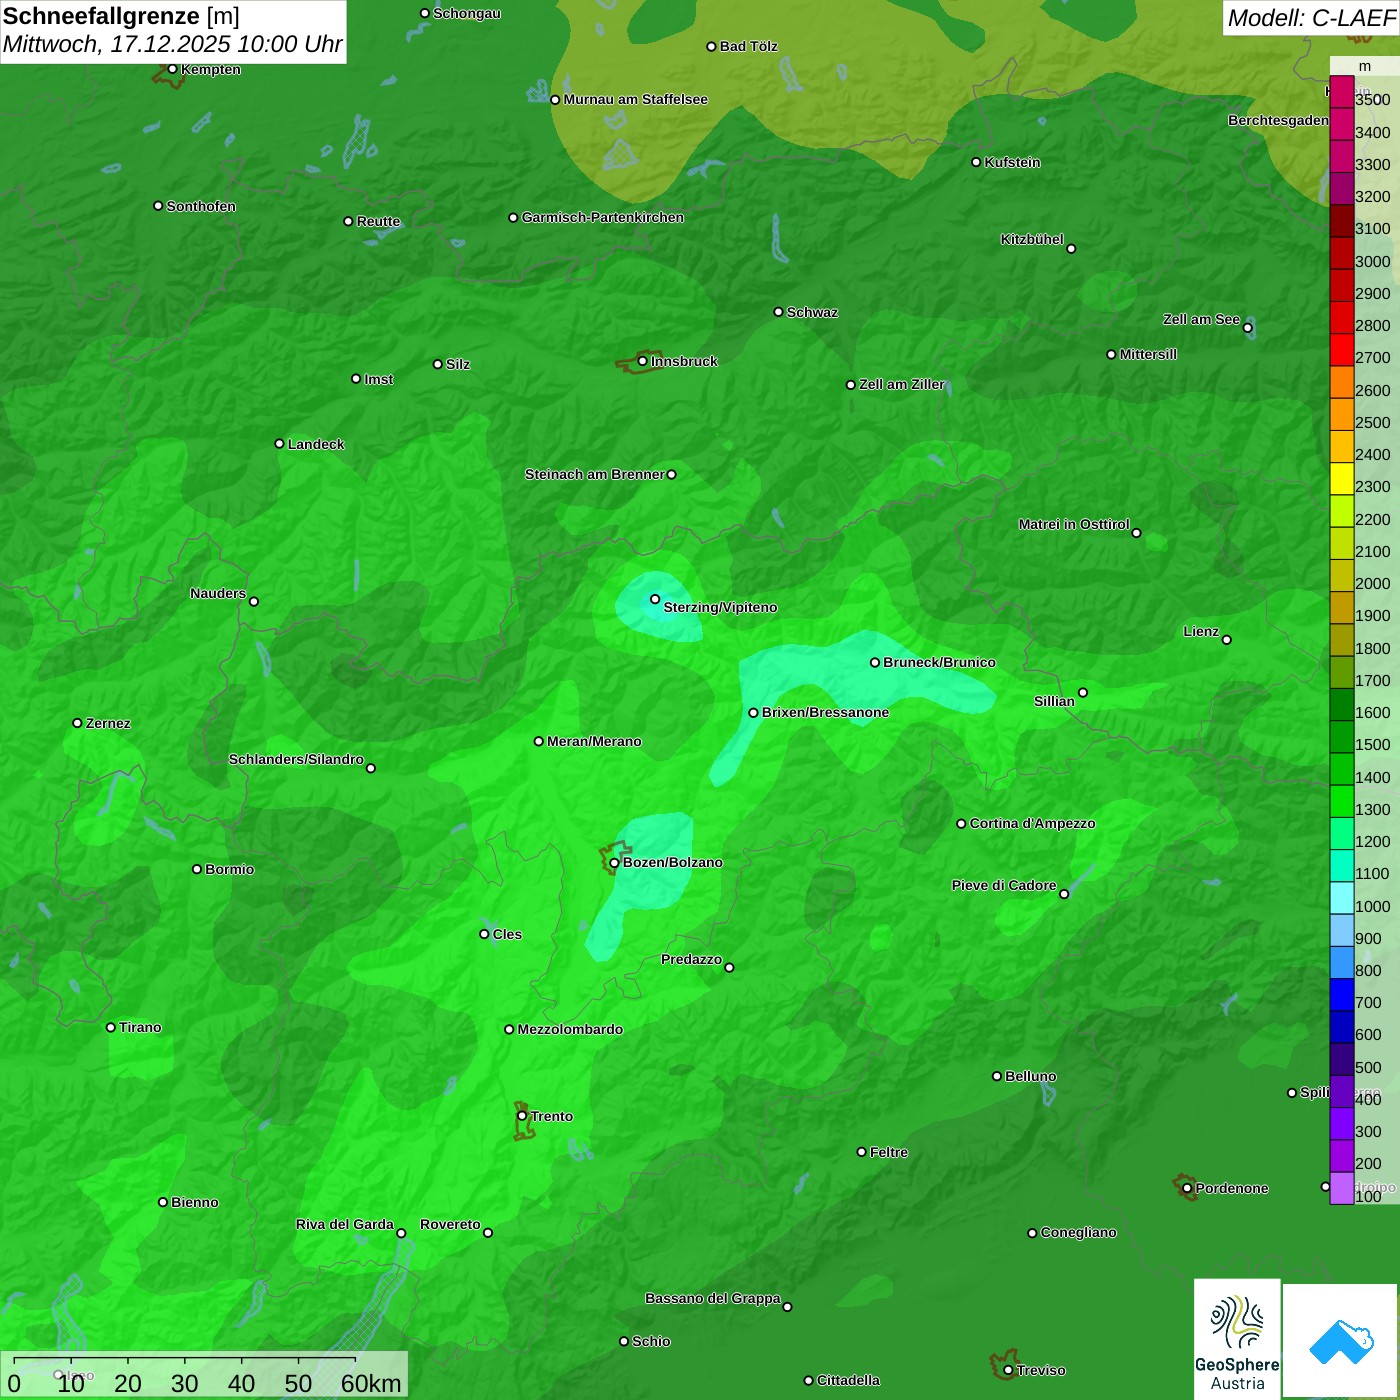Click the Schlanders/Silandro label

point(297,759)
